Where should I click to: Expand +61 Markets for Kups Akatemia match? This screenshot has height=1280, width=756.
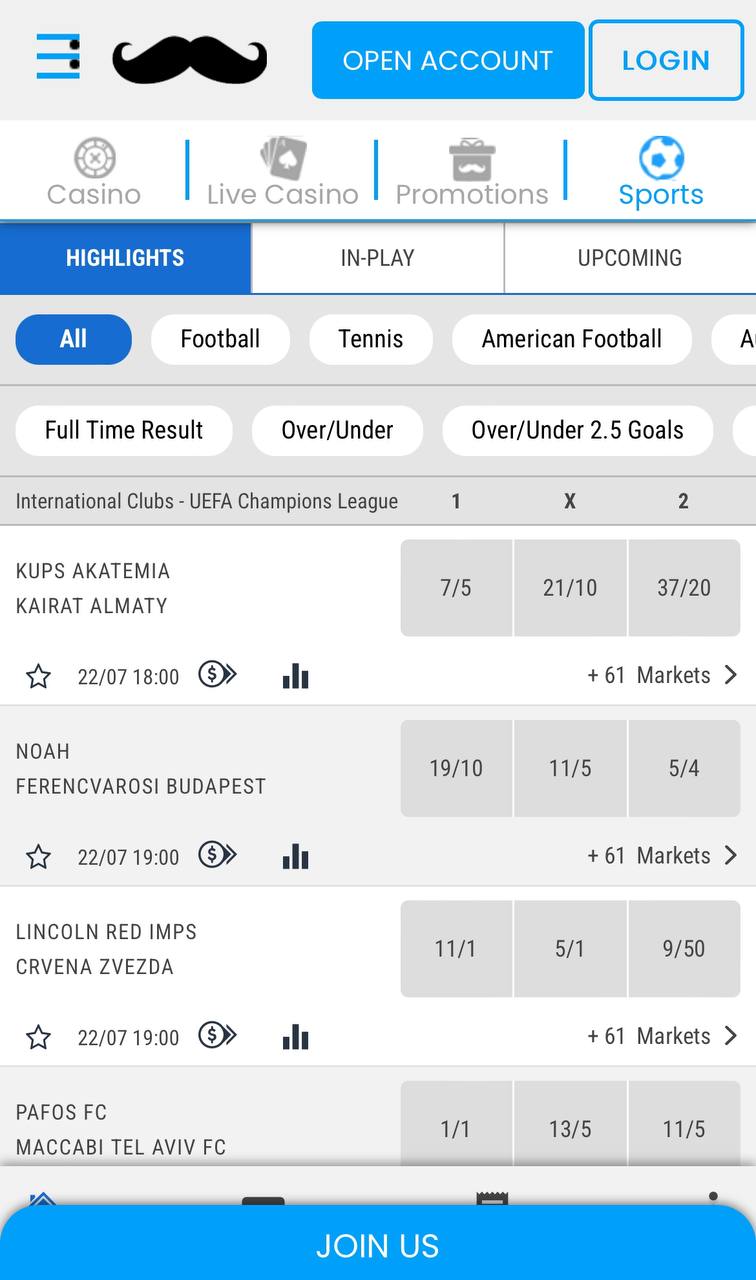coord(662,675)
